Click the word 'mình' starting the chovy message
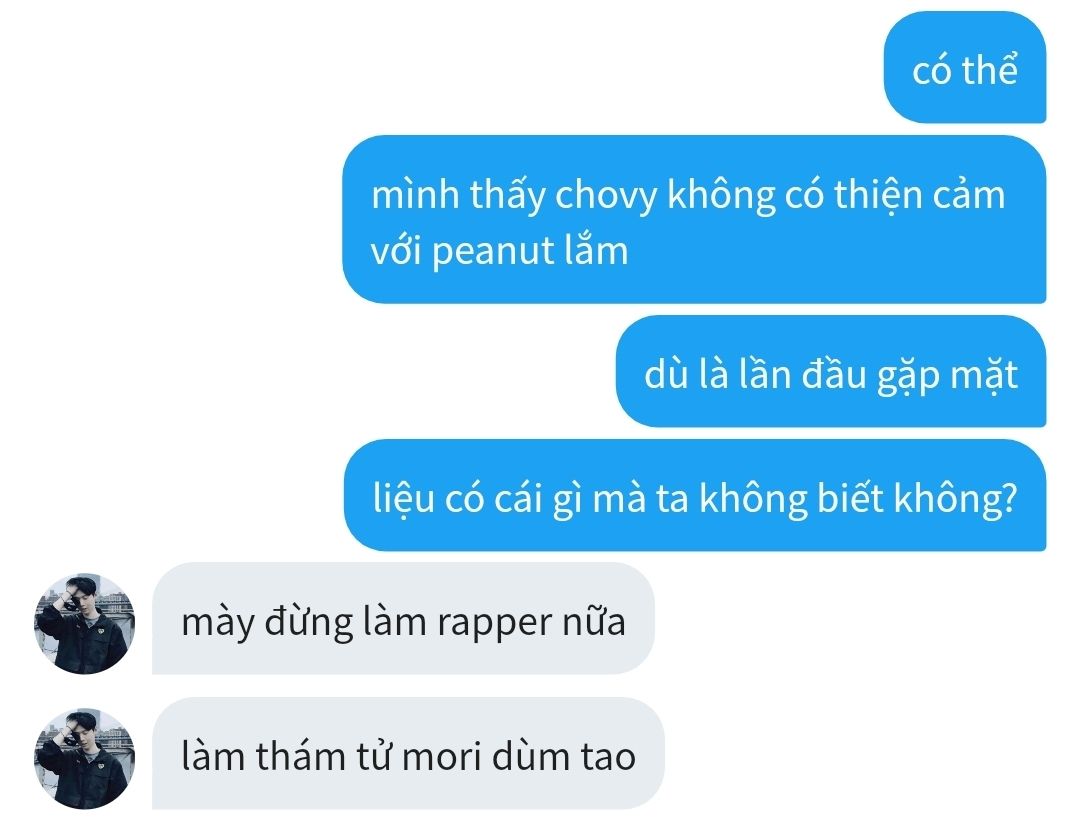Image resolution: width=1080 pixels, height=825 pixels. coord(415,195)
